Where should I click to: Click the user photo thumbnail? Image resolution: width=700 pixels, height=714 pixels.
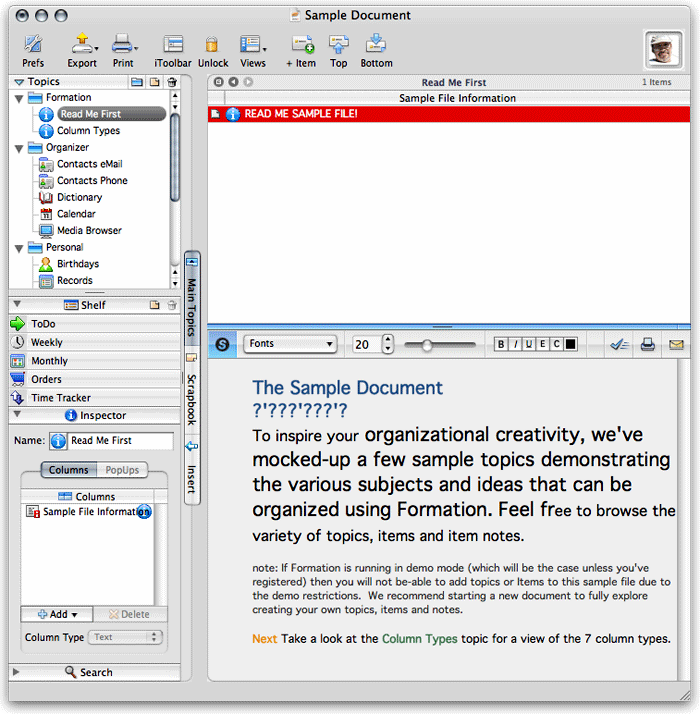[664, 49]
